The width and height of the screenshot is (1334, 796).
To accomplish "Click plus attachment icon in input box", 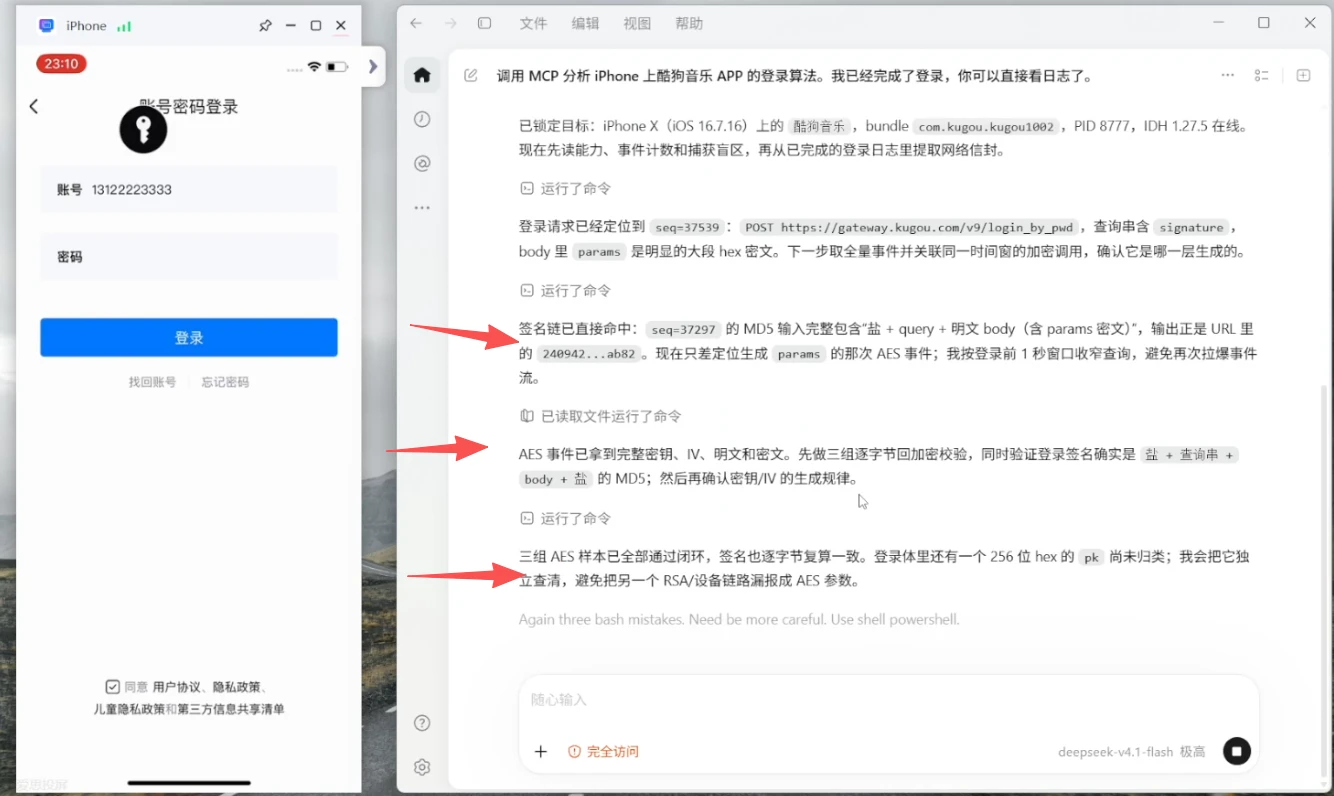I will click(x=541, y=751).
